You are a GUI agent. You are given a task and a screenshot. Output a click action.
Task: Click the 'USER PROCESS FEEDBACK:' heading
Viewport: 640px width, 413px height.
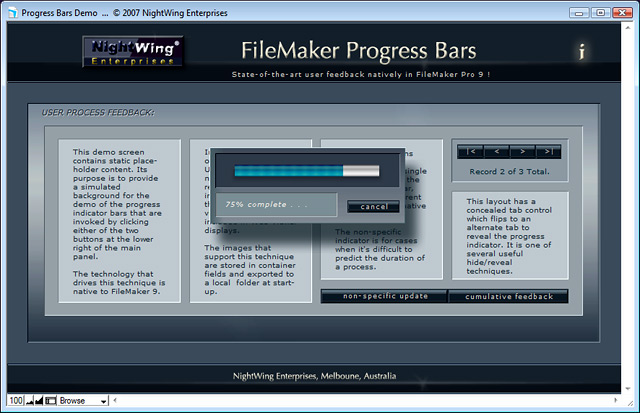tap(98, 113)
